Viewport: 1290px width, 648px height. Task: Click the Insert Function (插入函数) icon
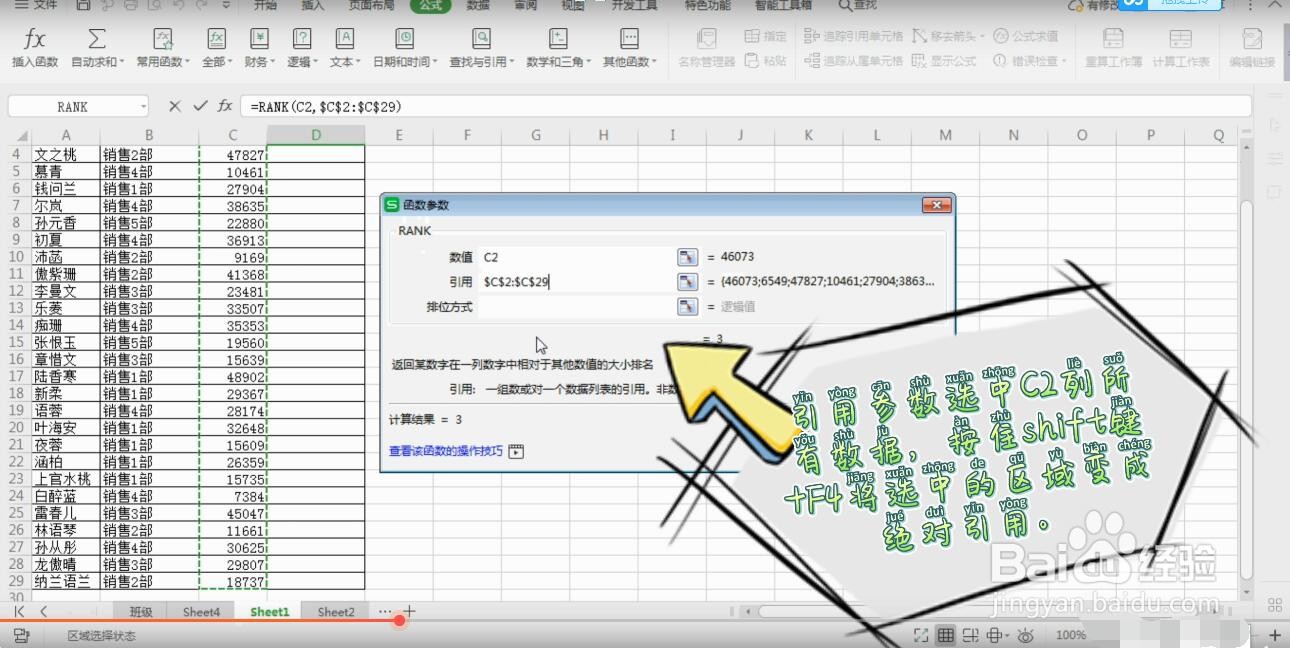pos(35,39)
